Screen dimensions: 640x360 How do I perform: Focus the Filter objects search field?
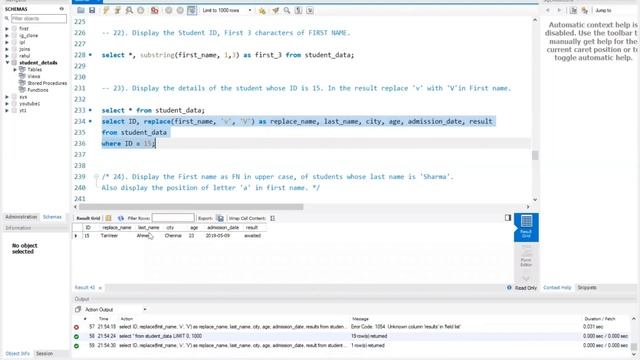(x=38, y=18)
